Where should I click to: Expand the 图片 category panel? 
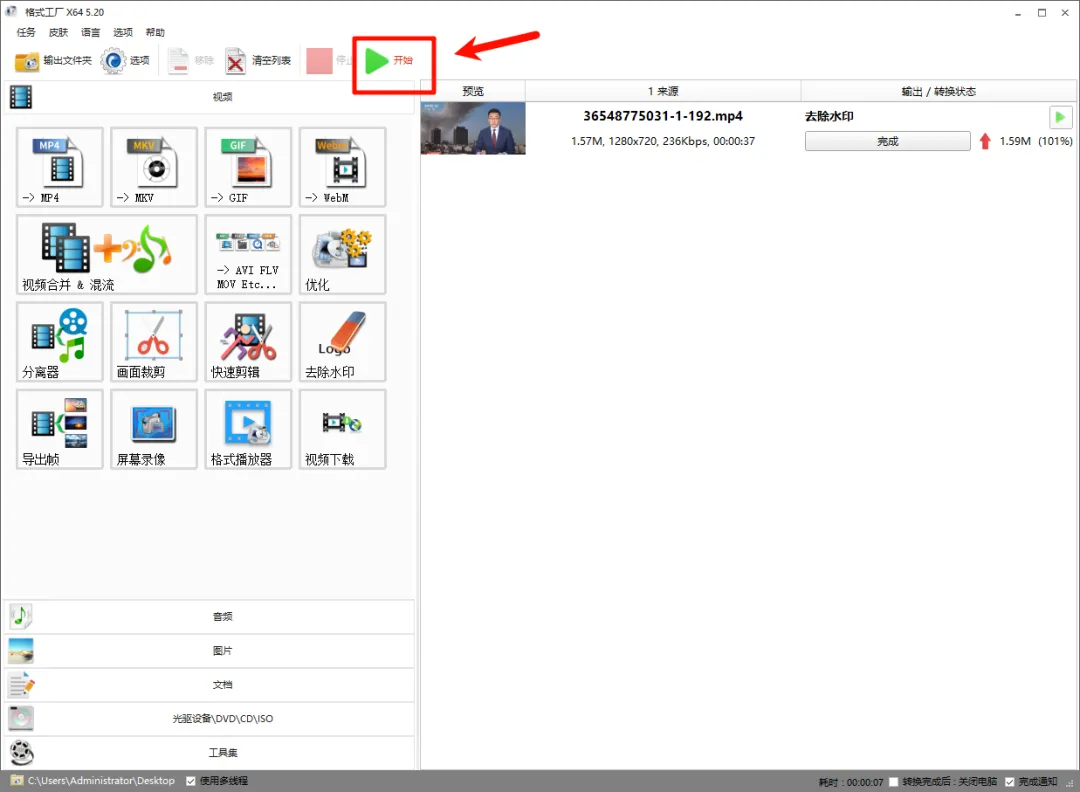pos(209,650)
